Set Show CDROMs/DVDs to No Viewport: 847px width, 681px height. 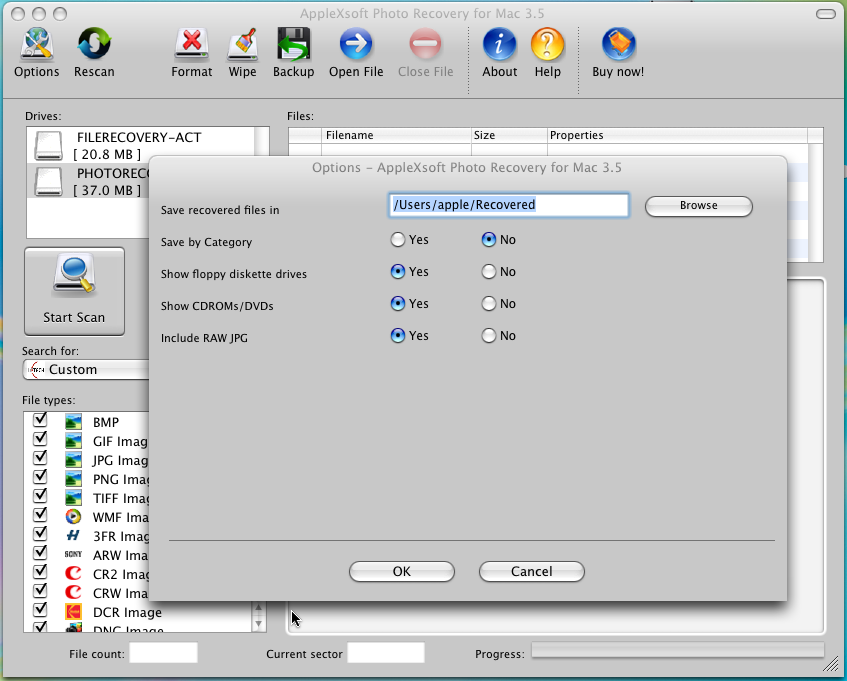coord(489,304)
